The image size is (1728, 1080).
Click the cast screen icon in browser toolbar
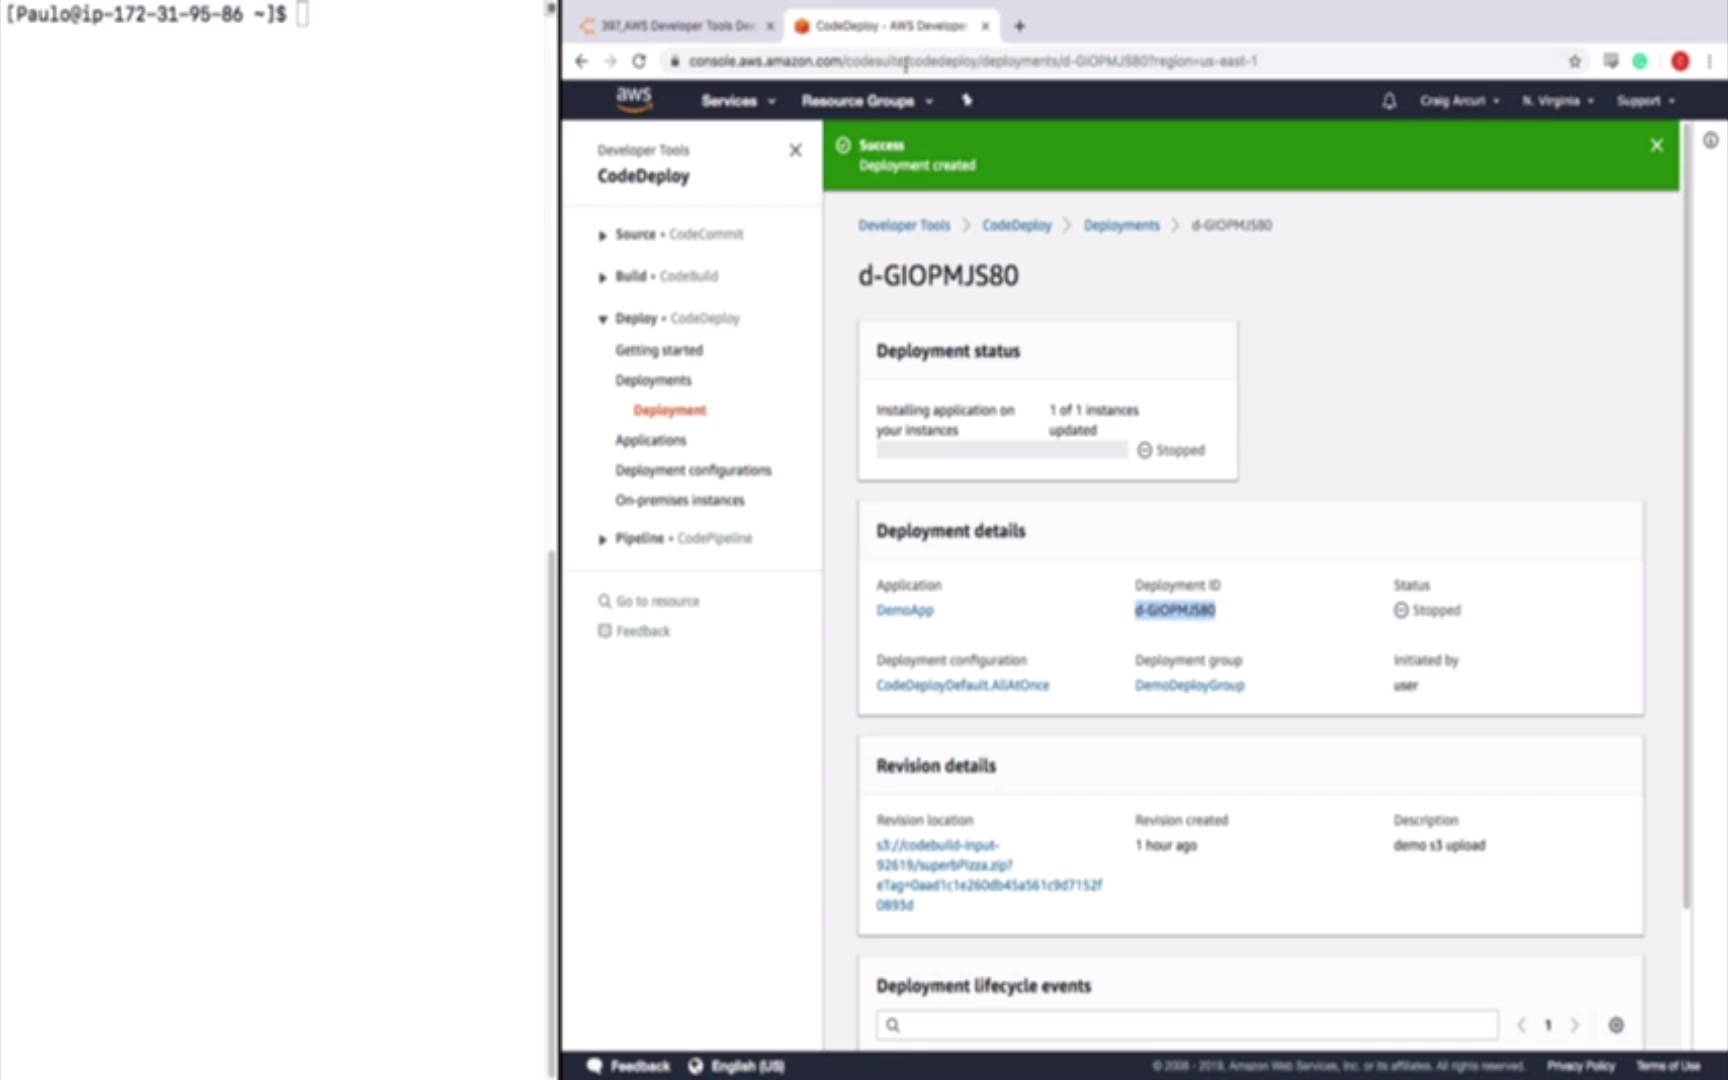1610,61
